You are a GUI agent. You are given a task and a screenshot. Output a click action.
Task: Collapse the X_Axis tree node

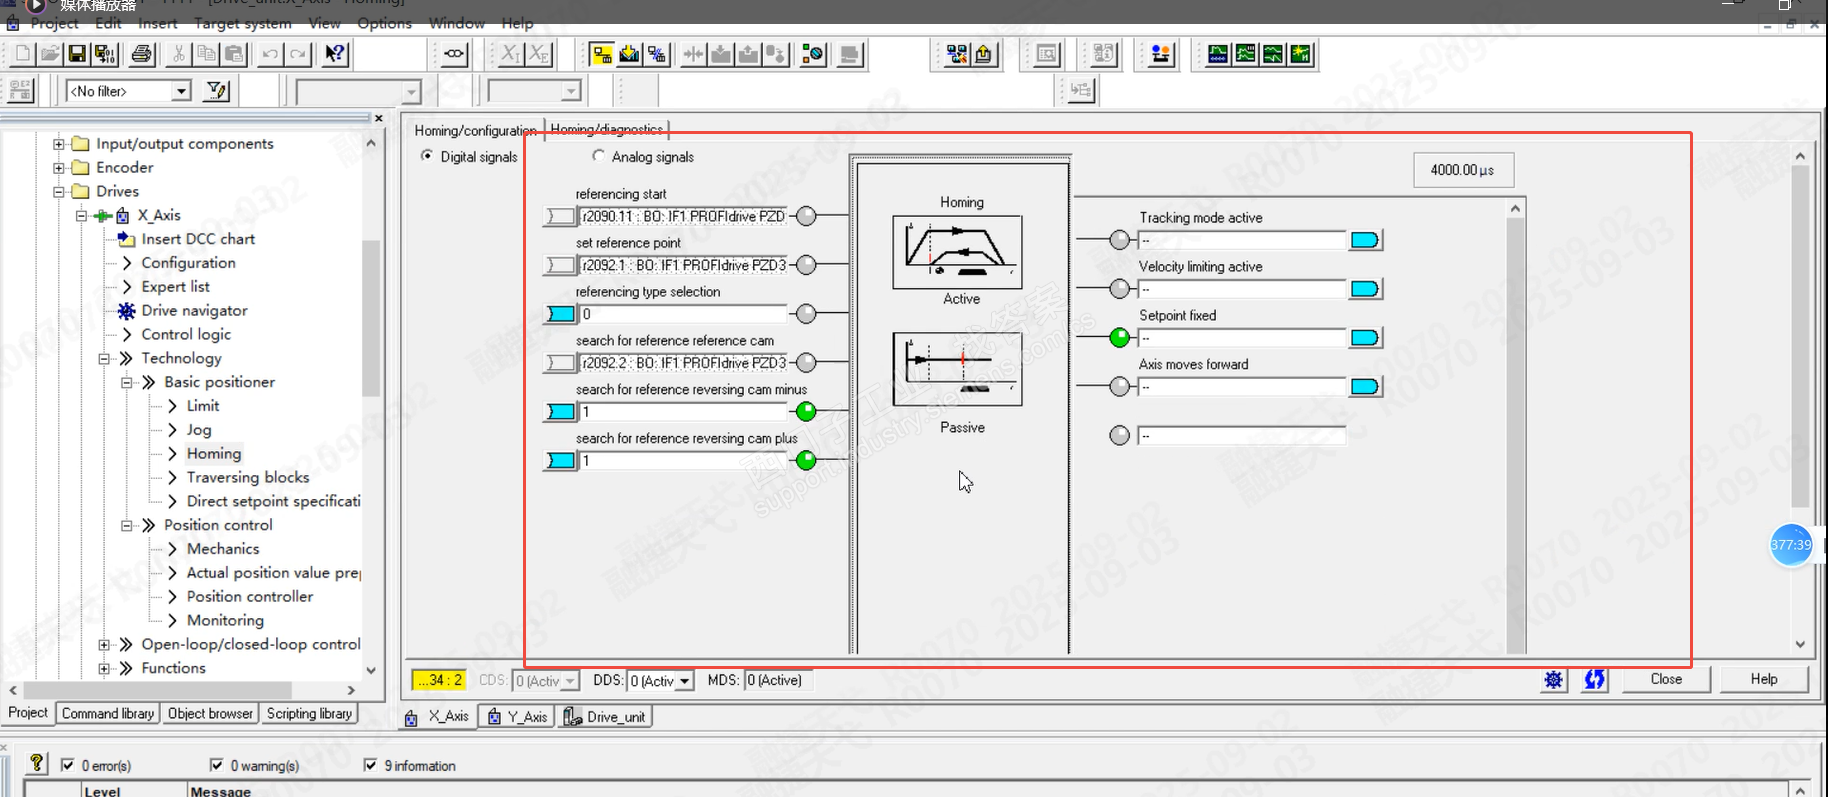[82, 216]
